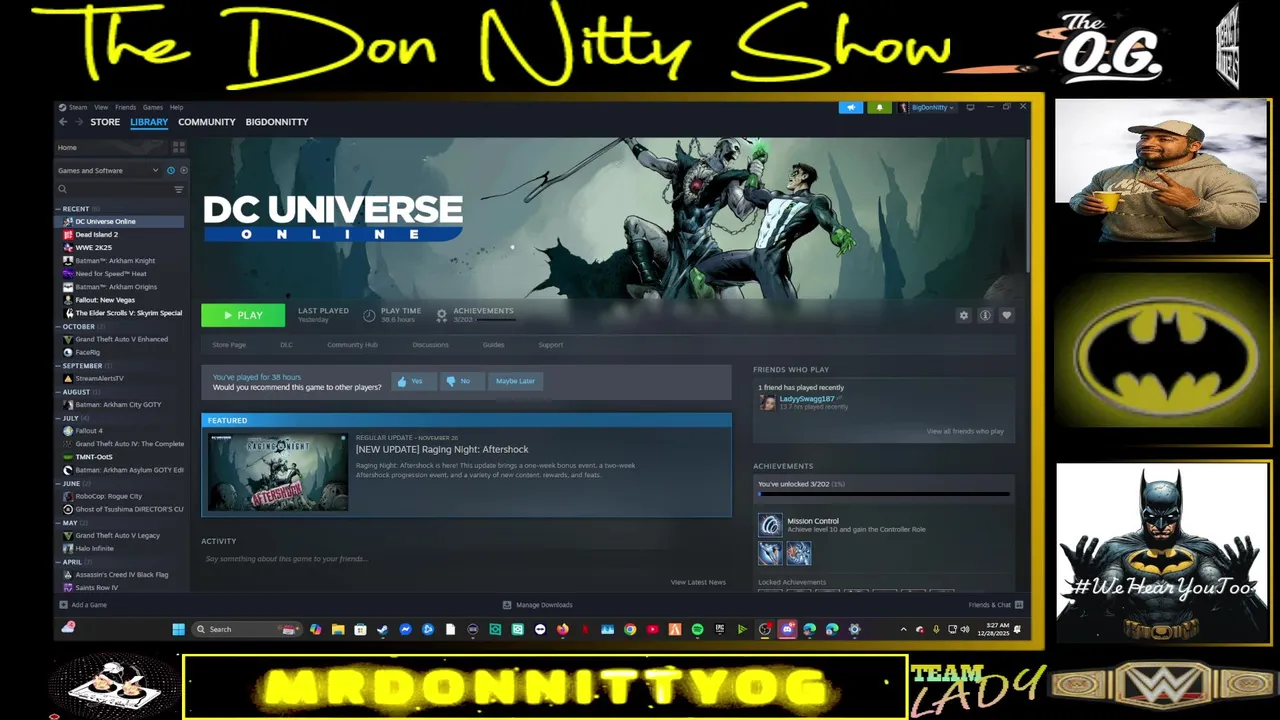Open the Community Hub link
The width and height of the screenshot is (1280, 720).
point(352,345)
